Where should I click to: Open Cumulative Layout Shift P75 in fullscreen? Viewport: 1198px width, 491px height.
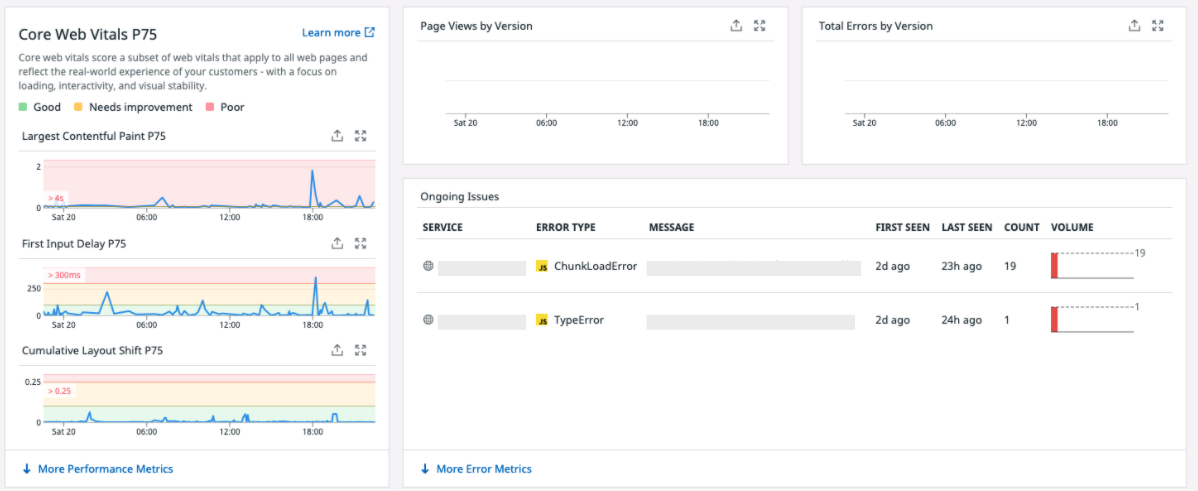click(x=361, y=350)
